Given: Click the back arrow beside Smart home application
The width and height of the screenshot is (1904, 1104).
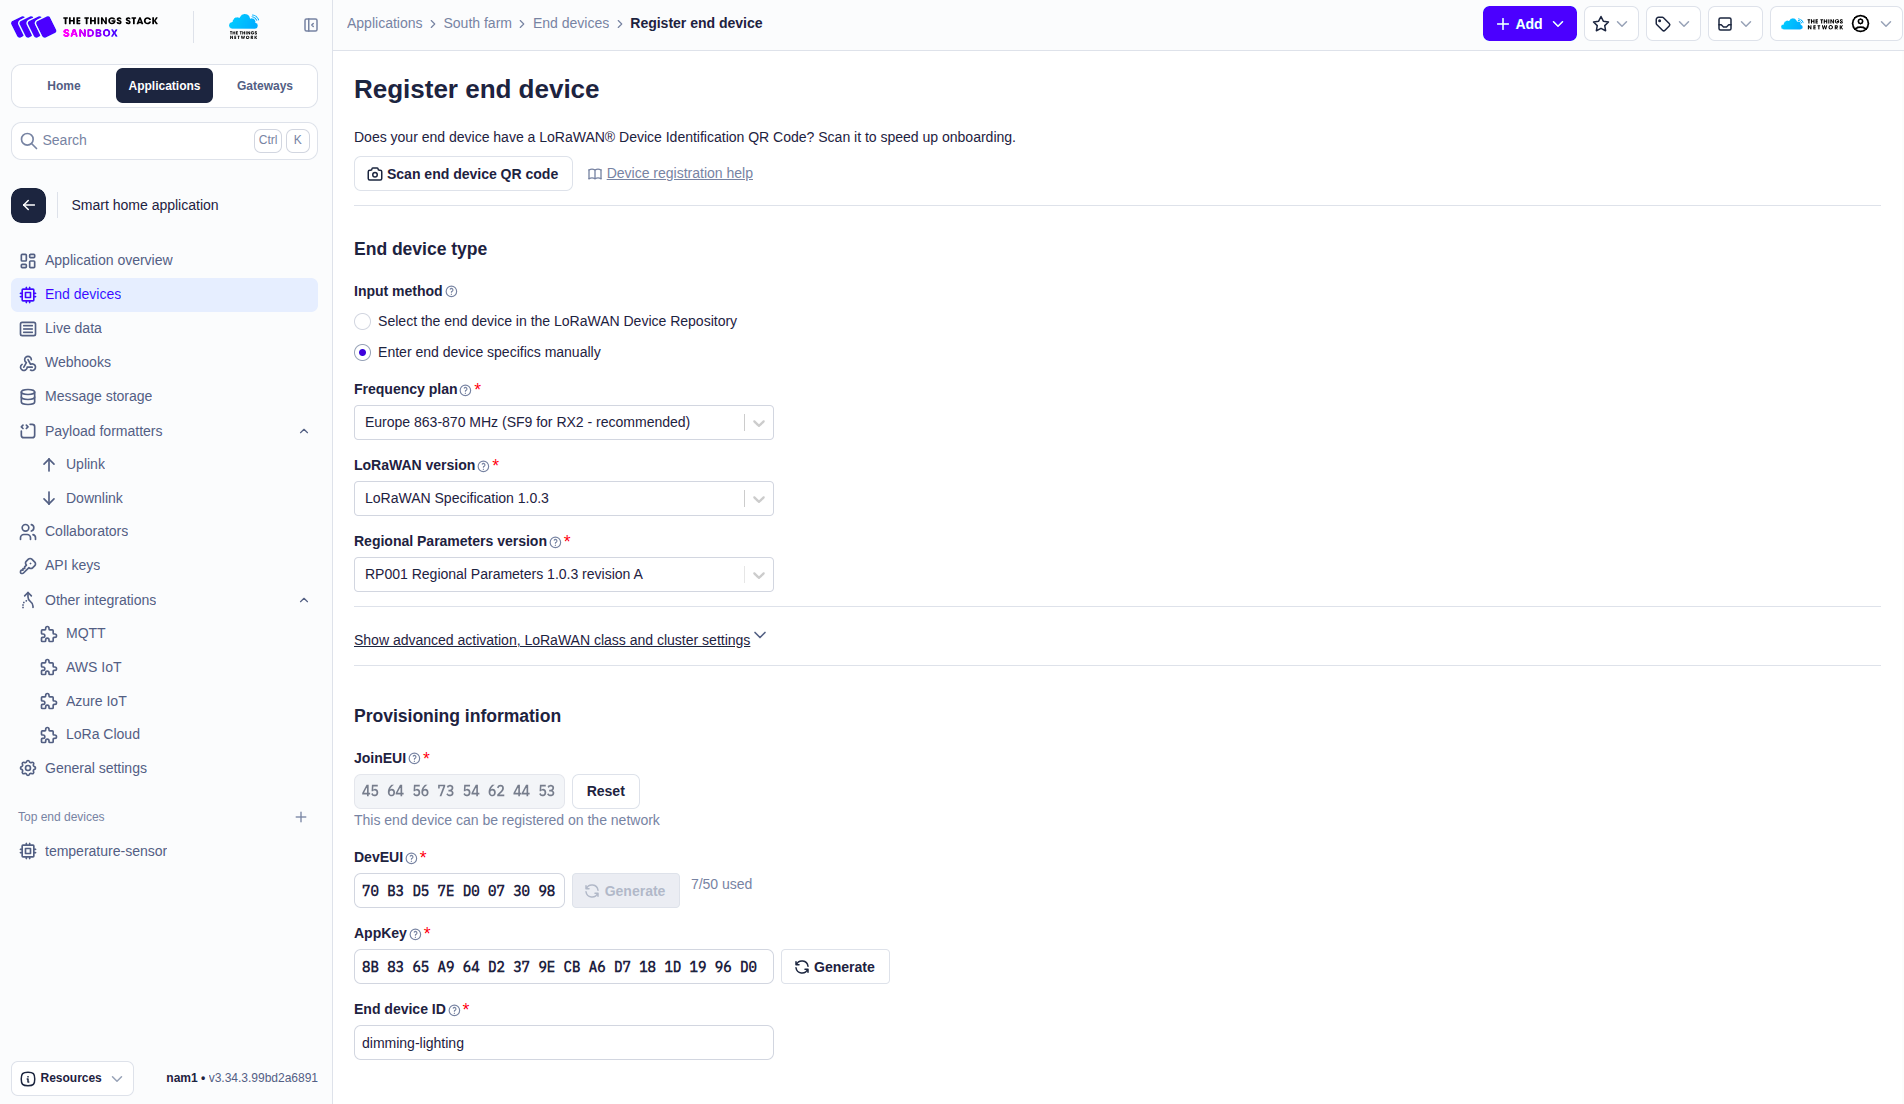Looking at the screenshot, I should pyautogui.click(x=29, y=205).
